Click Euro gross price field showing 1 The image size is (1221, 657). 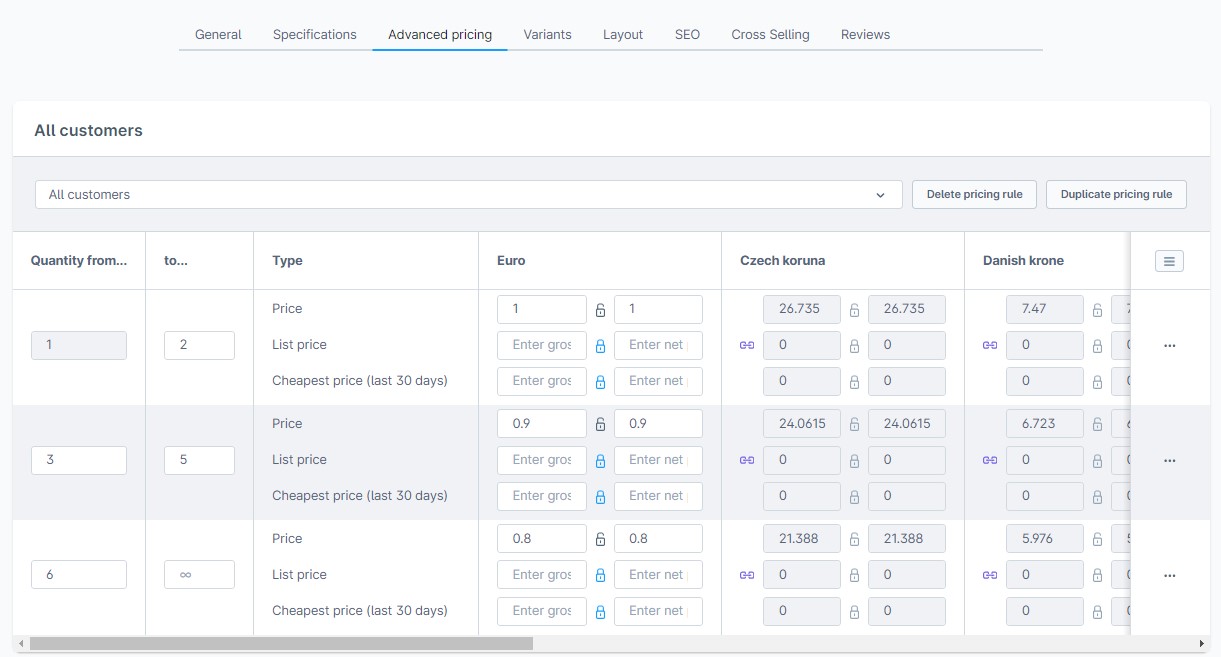(x=542, y=309)
